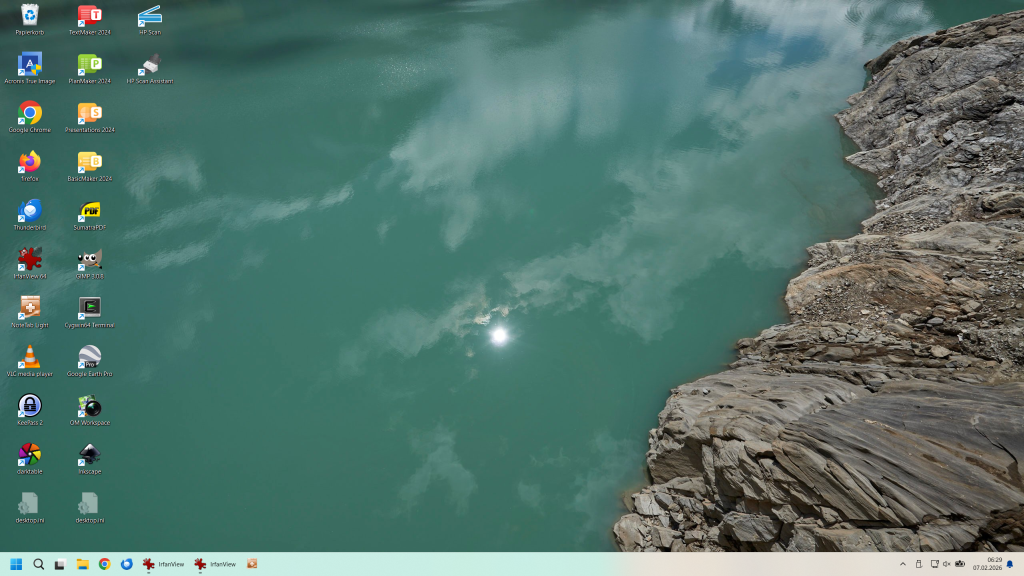Select the VLC media player shortcut

coord(30,357)
